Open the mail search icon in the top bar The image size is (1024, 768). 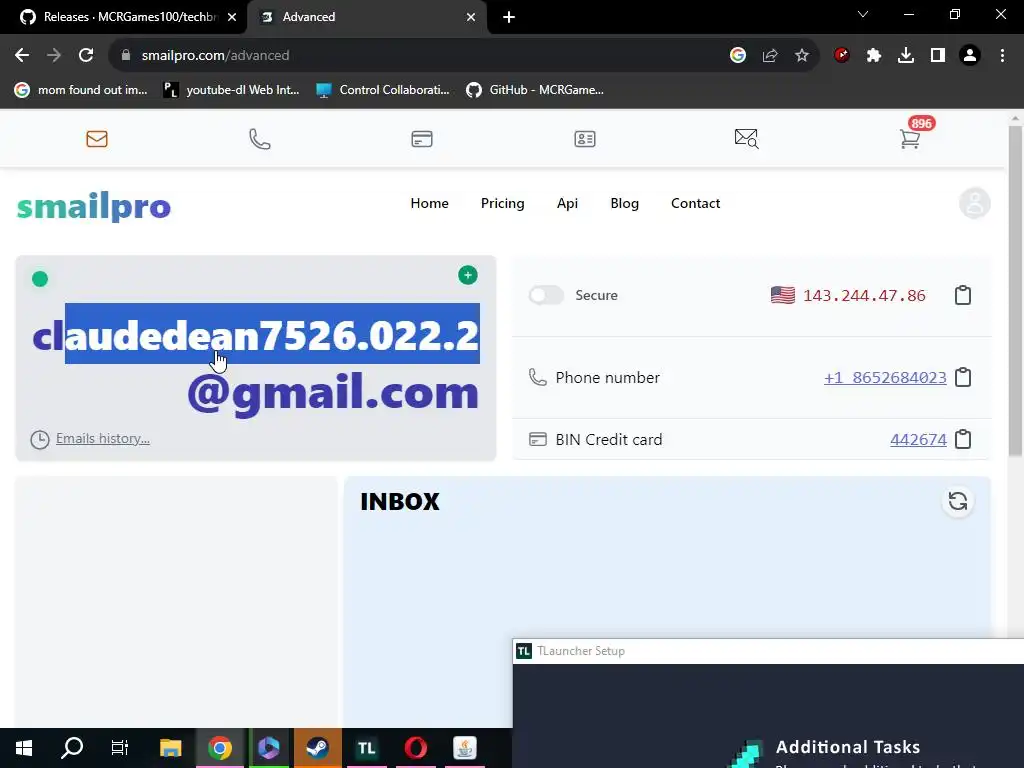click(746, 138)
